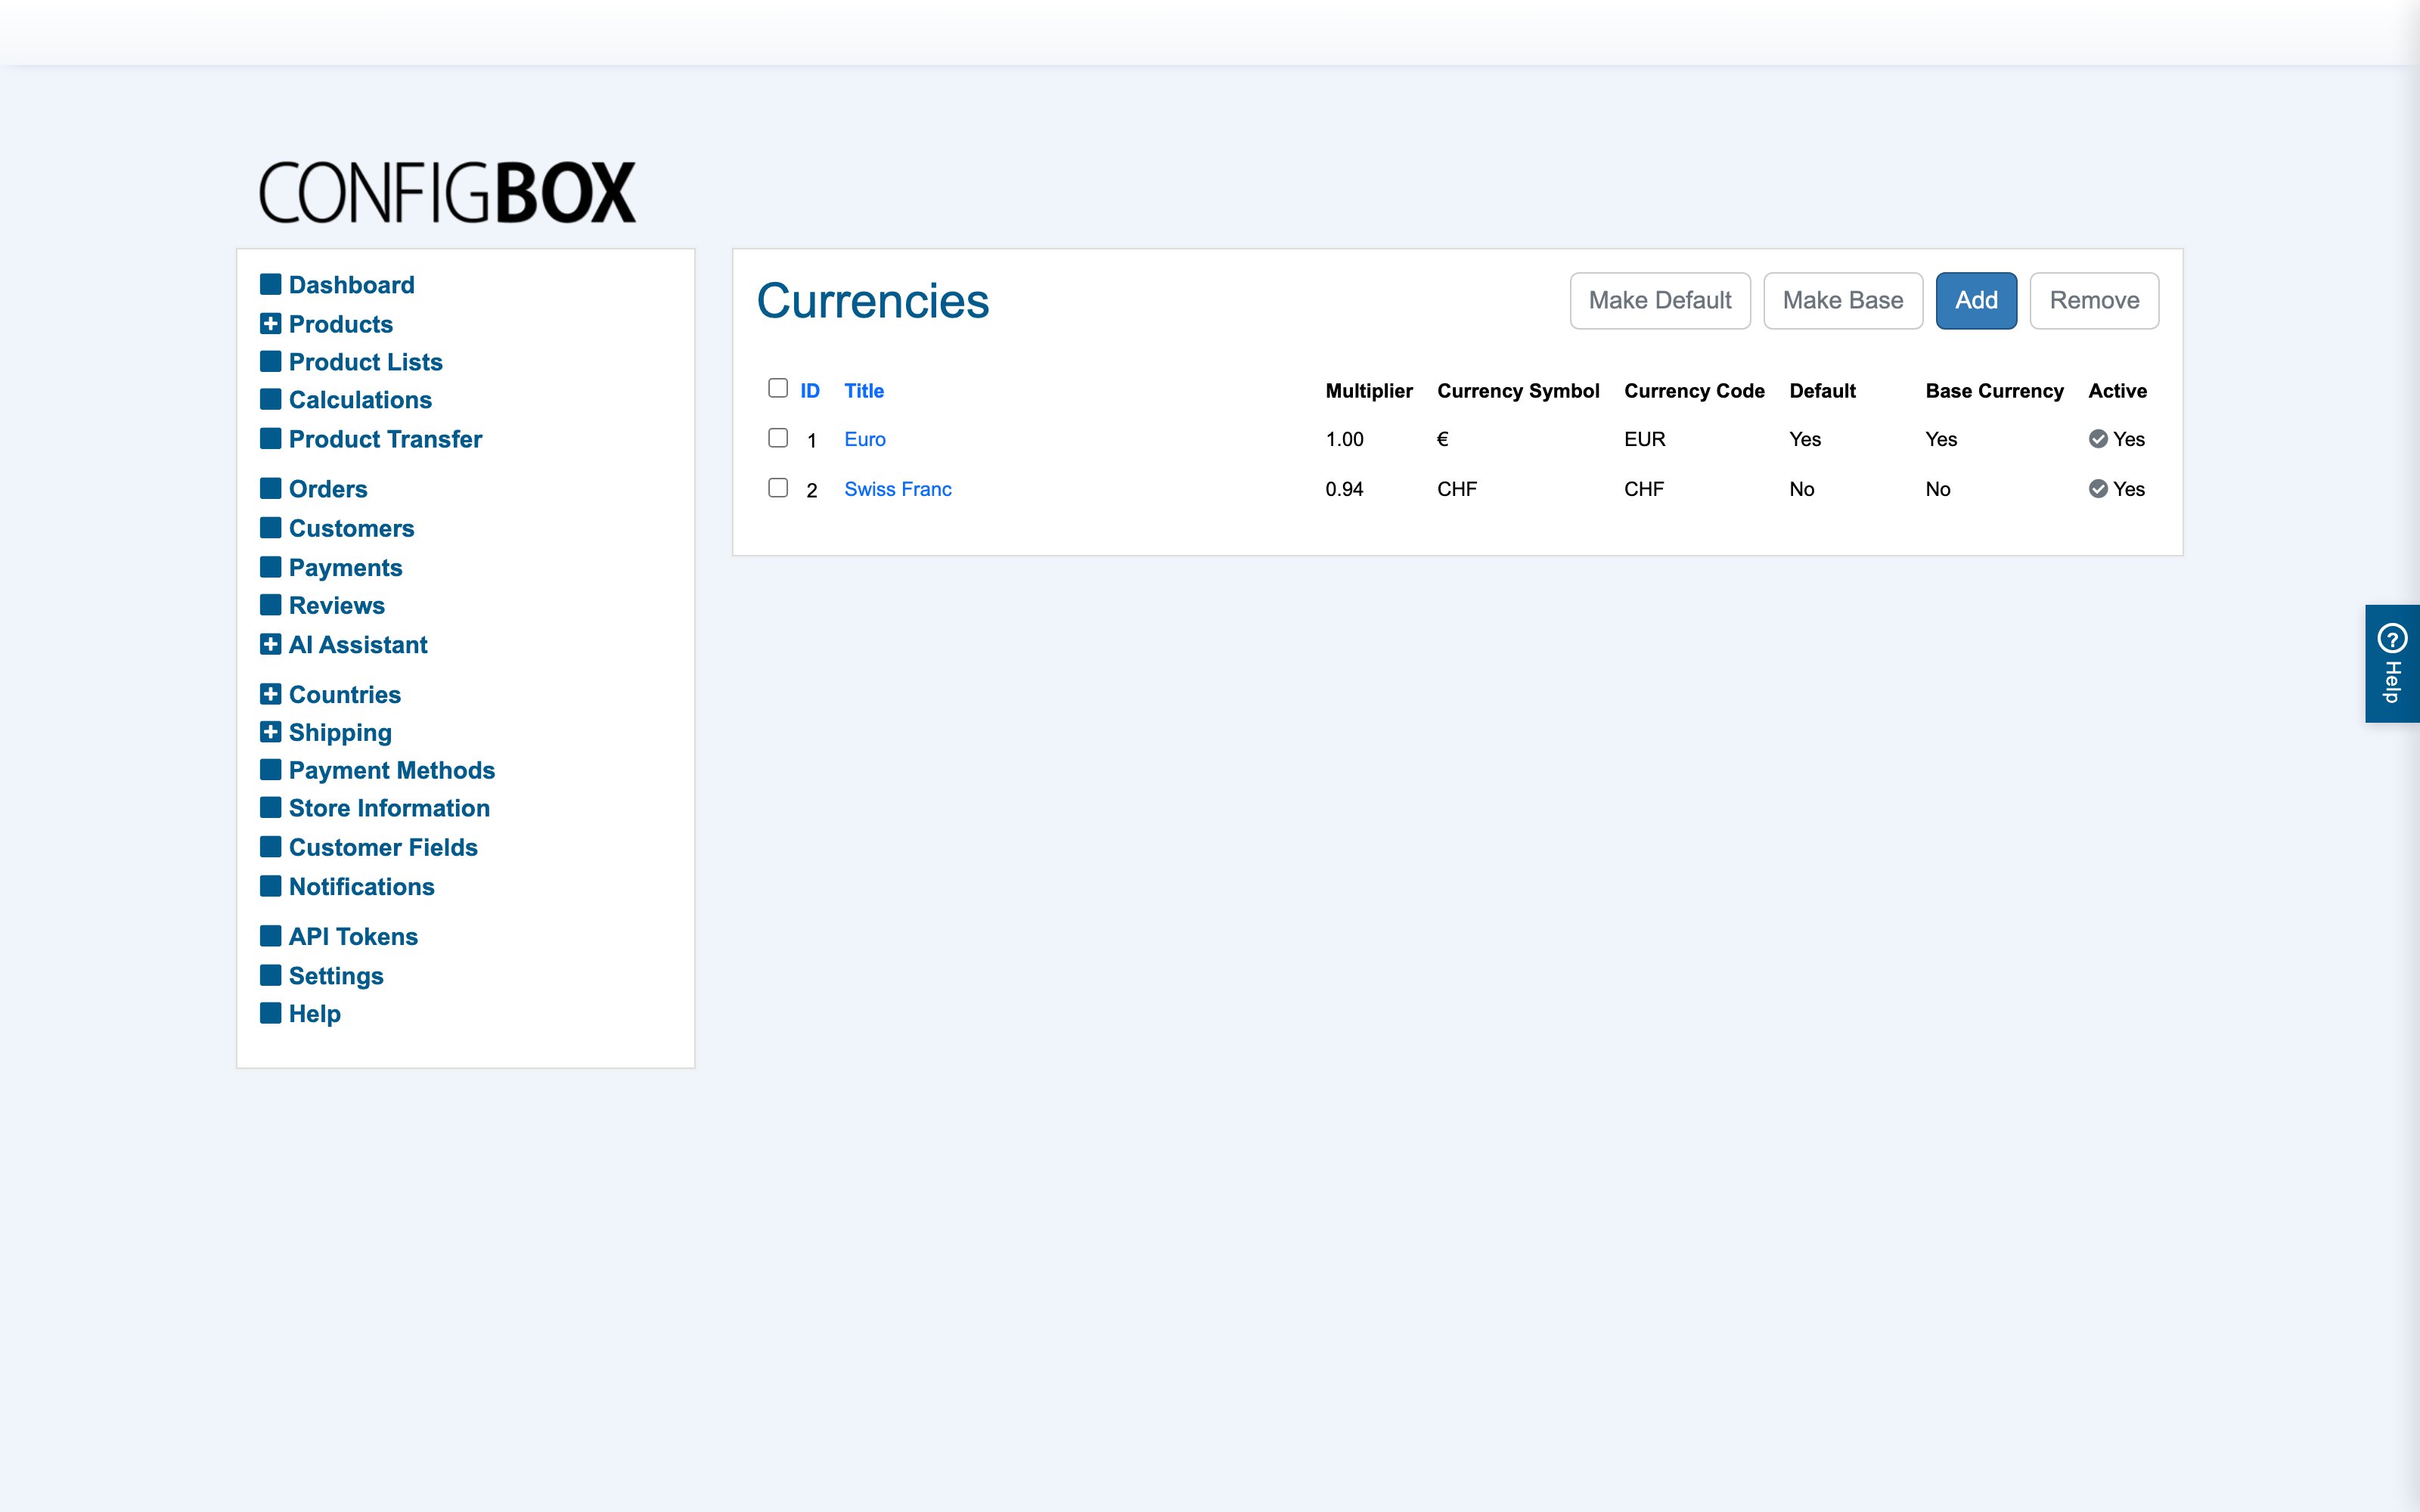The image size is (2420, 1512).
Task: Click the square icon beside Dashboard
Action: pyautogui.click(x=270, y=284)
